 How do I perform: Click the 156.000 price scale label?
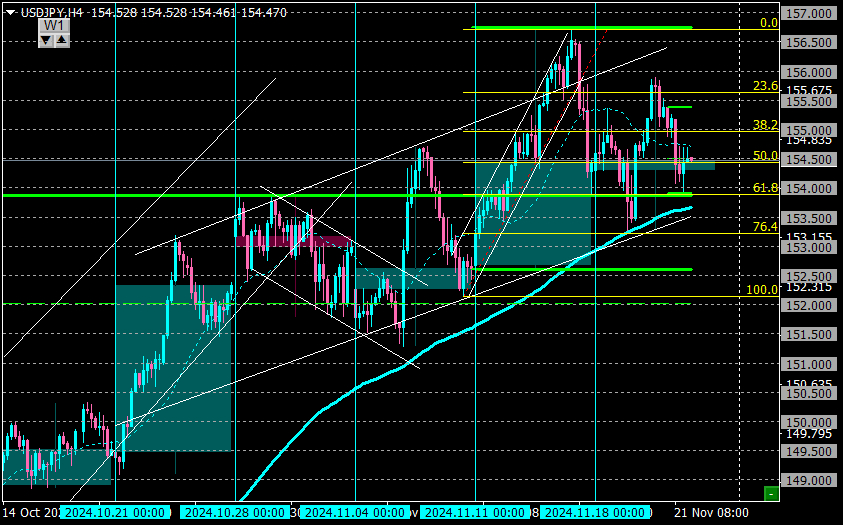click(x=809, y=72)
